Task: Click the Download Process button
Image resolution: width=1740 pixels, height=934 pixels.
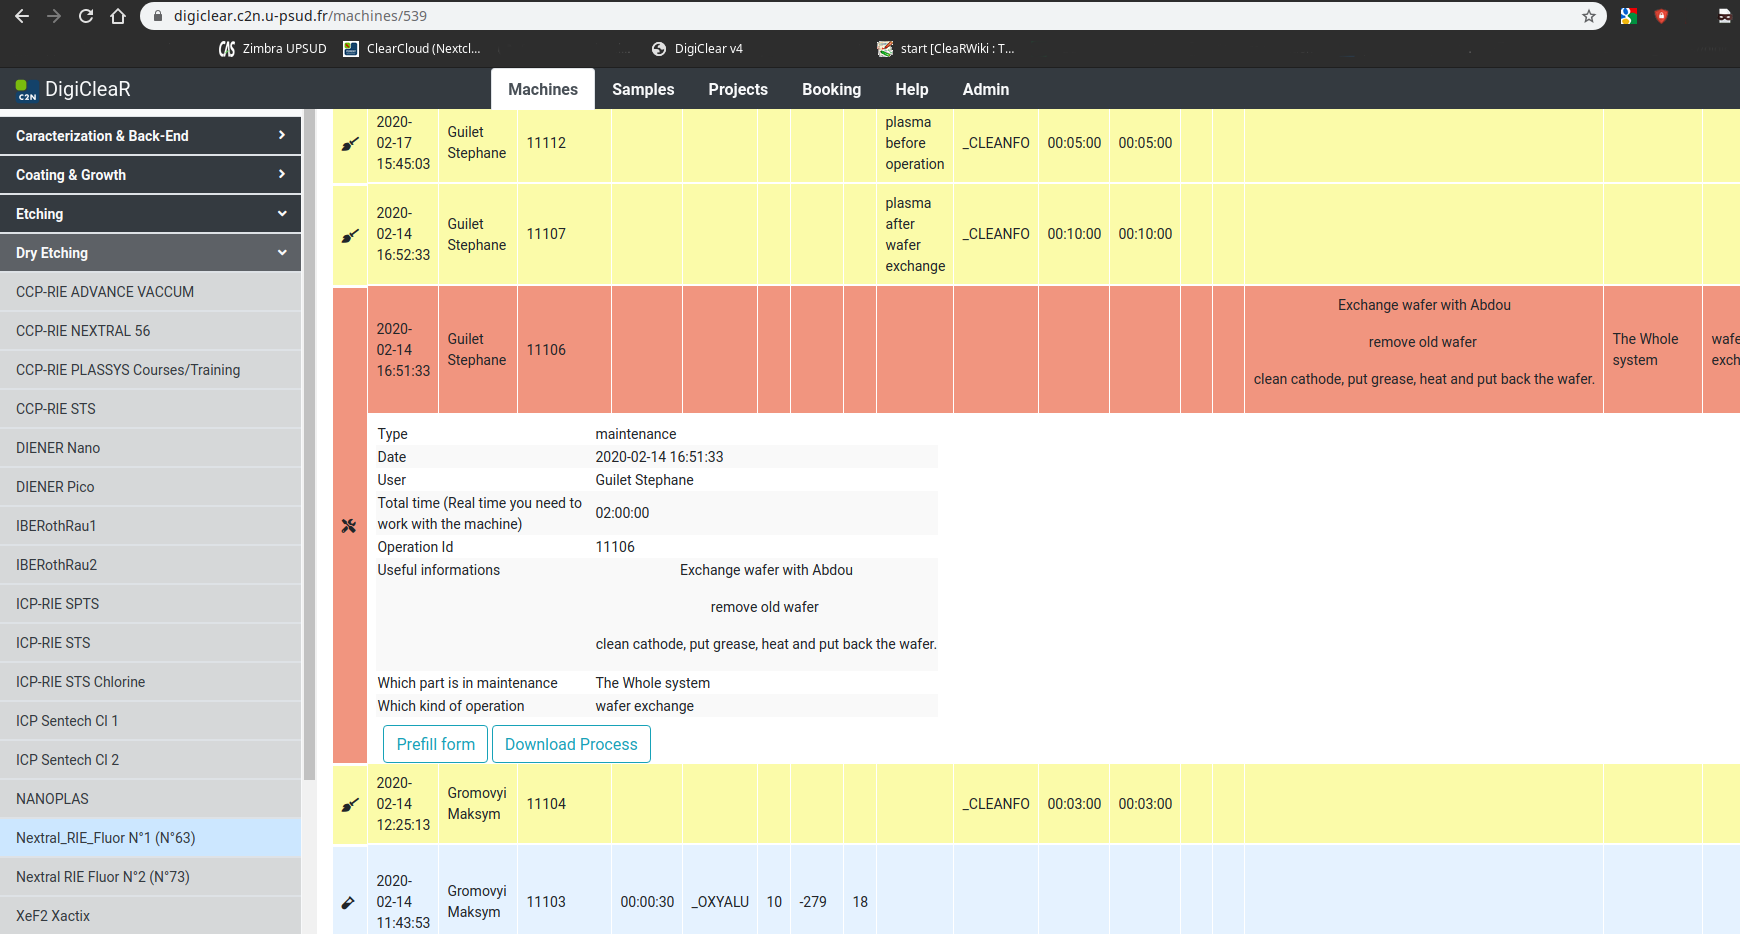Action: pyautogui.click(x=571, y=744)
